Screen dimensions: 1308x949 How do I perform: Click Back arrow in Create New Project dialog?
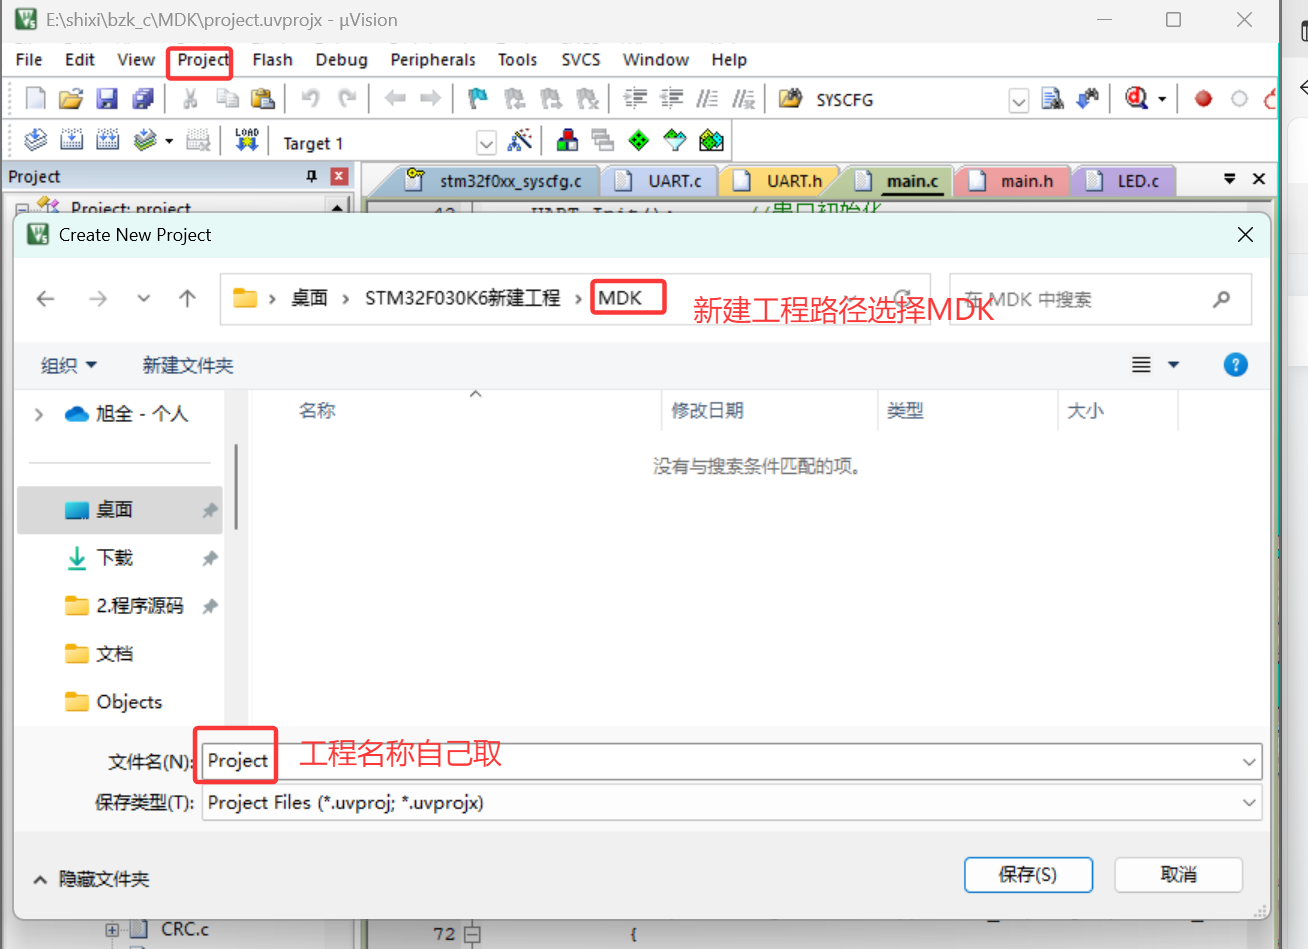click(x=45, y=298)
